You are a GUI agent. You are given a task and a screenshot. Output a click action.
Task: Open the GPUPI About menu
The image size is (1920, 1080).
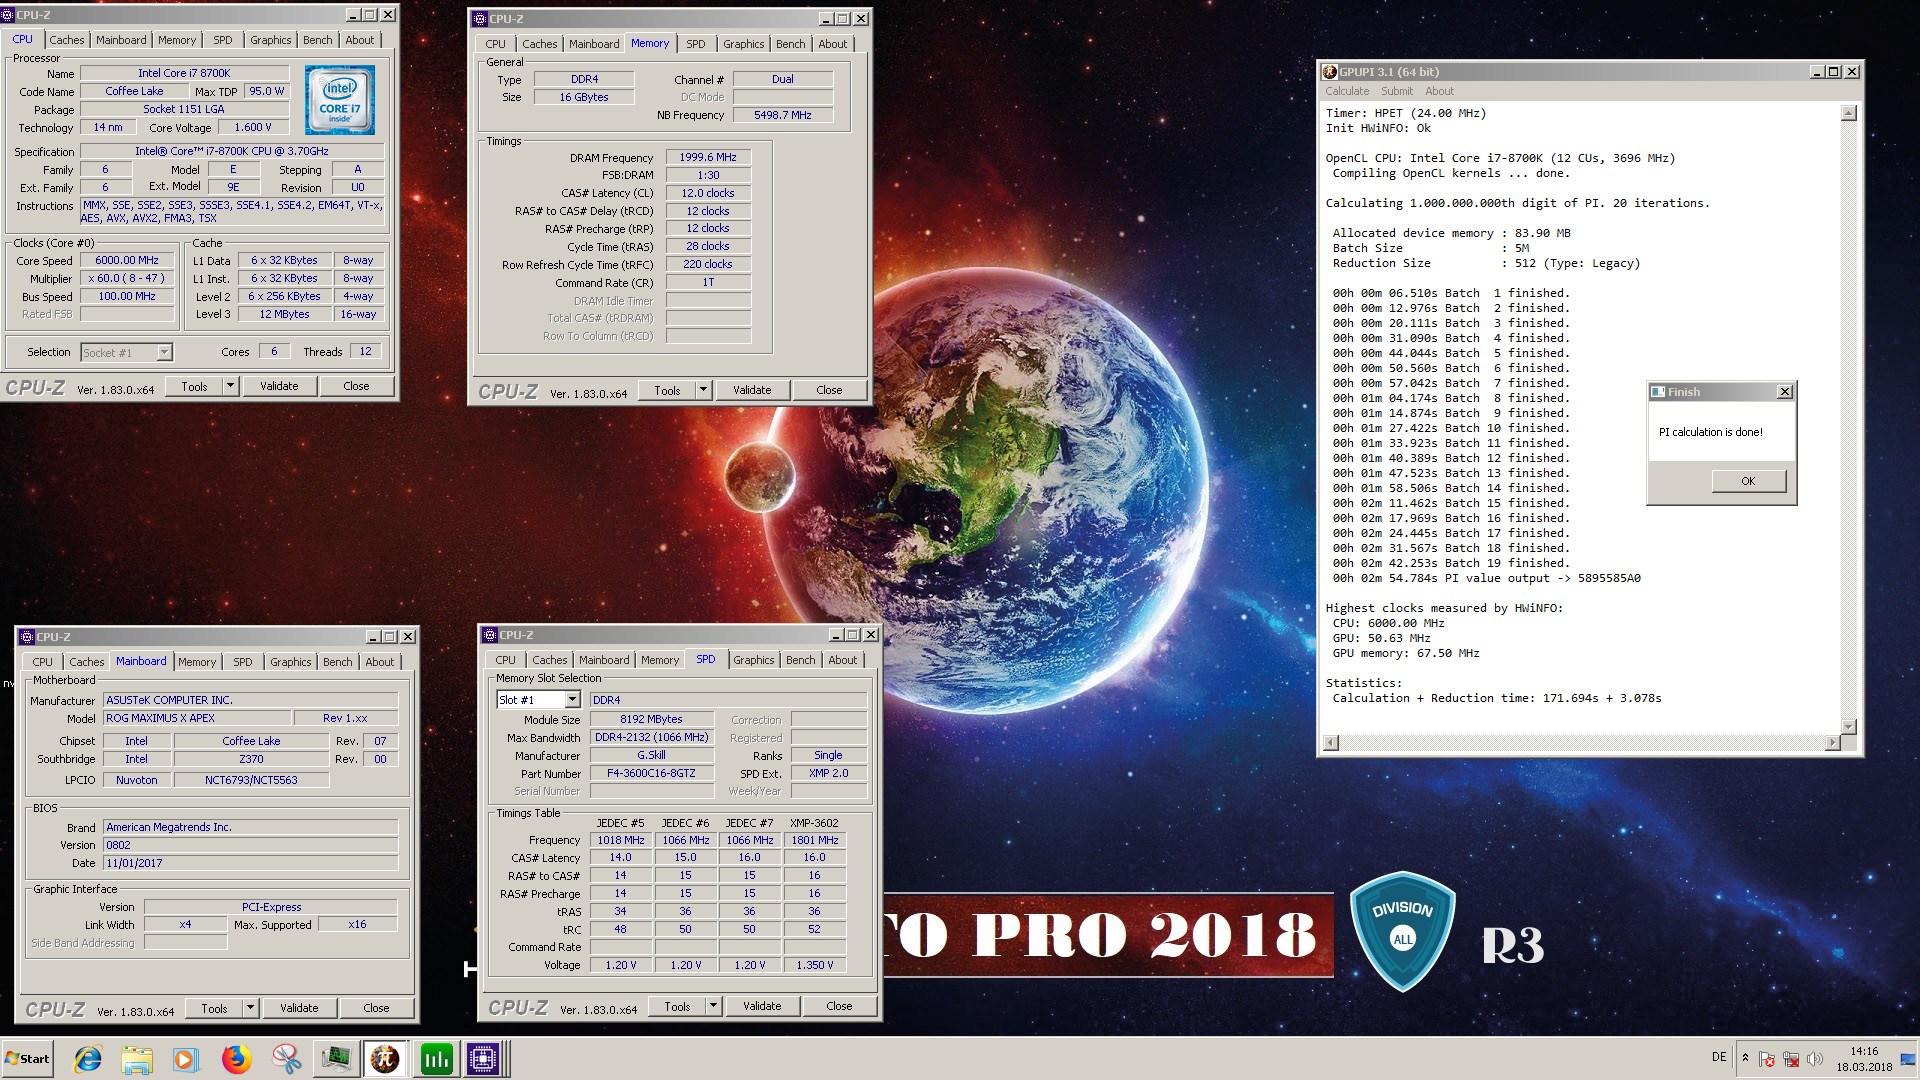click(x=1440, y=91)
